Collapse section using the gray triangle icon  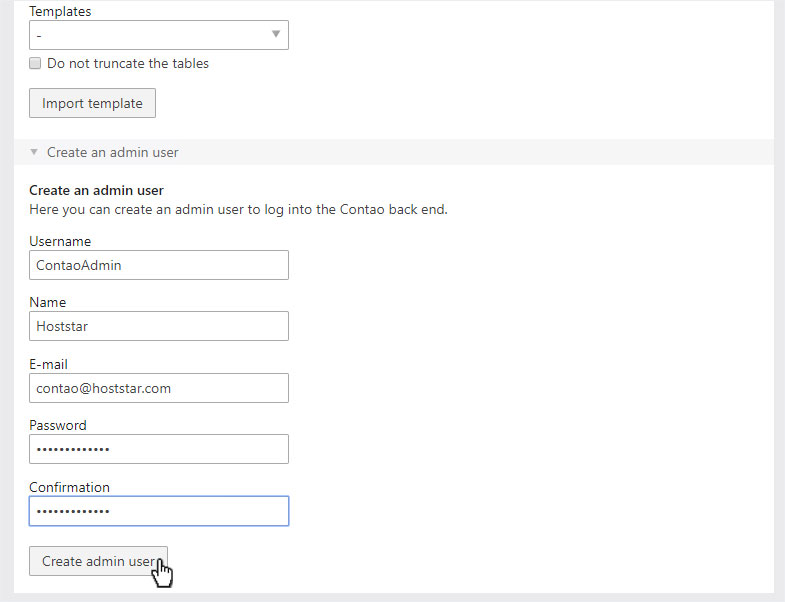pos(34,152)
